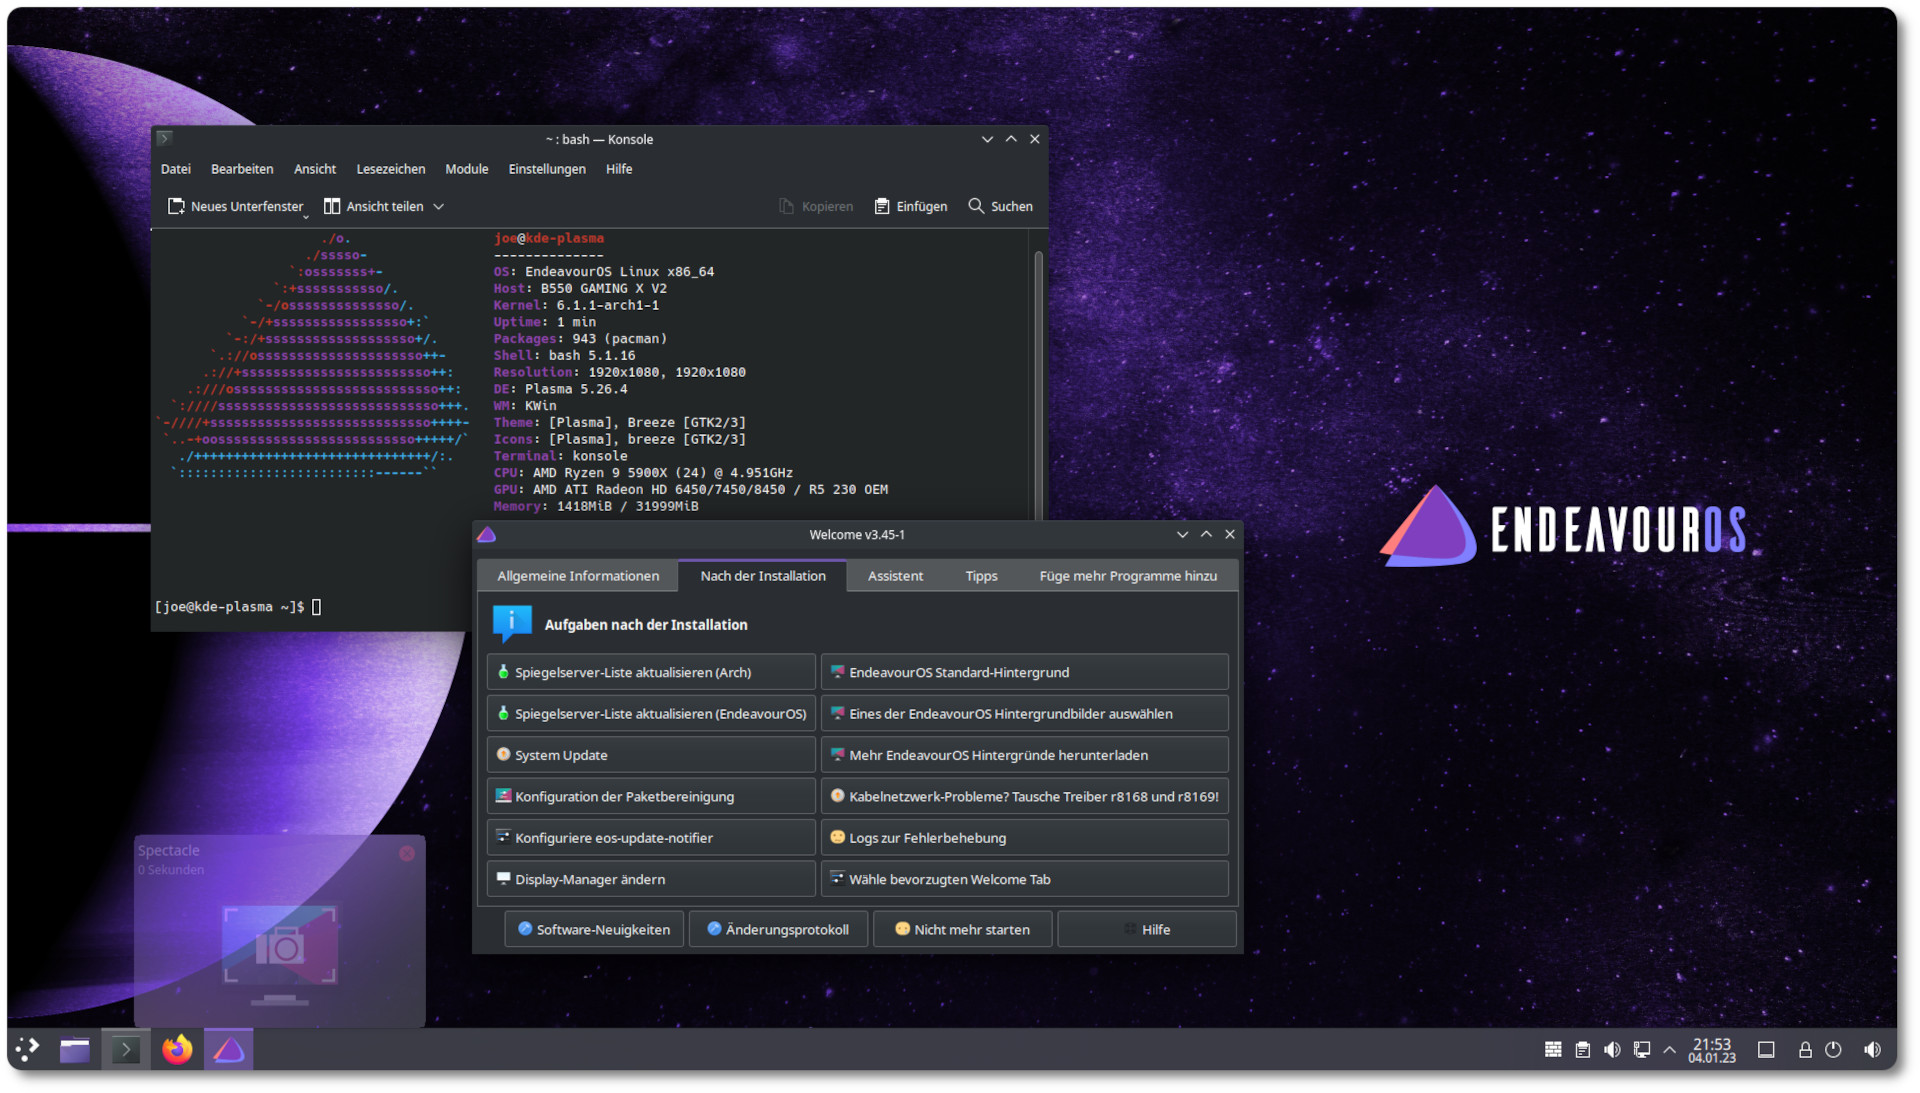
Task: Open the firewall tray icon
Action: (x=1553, y=1049)
